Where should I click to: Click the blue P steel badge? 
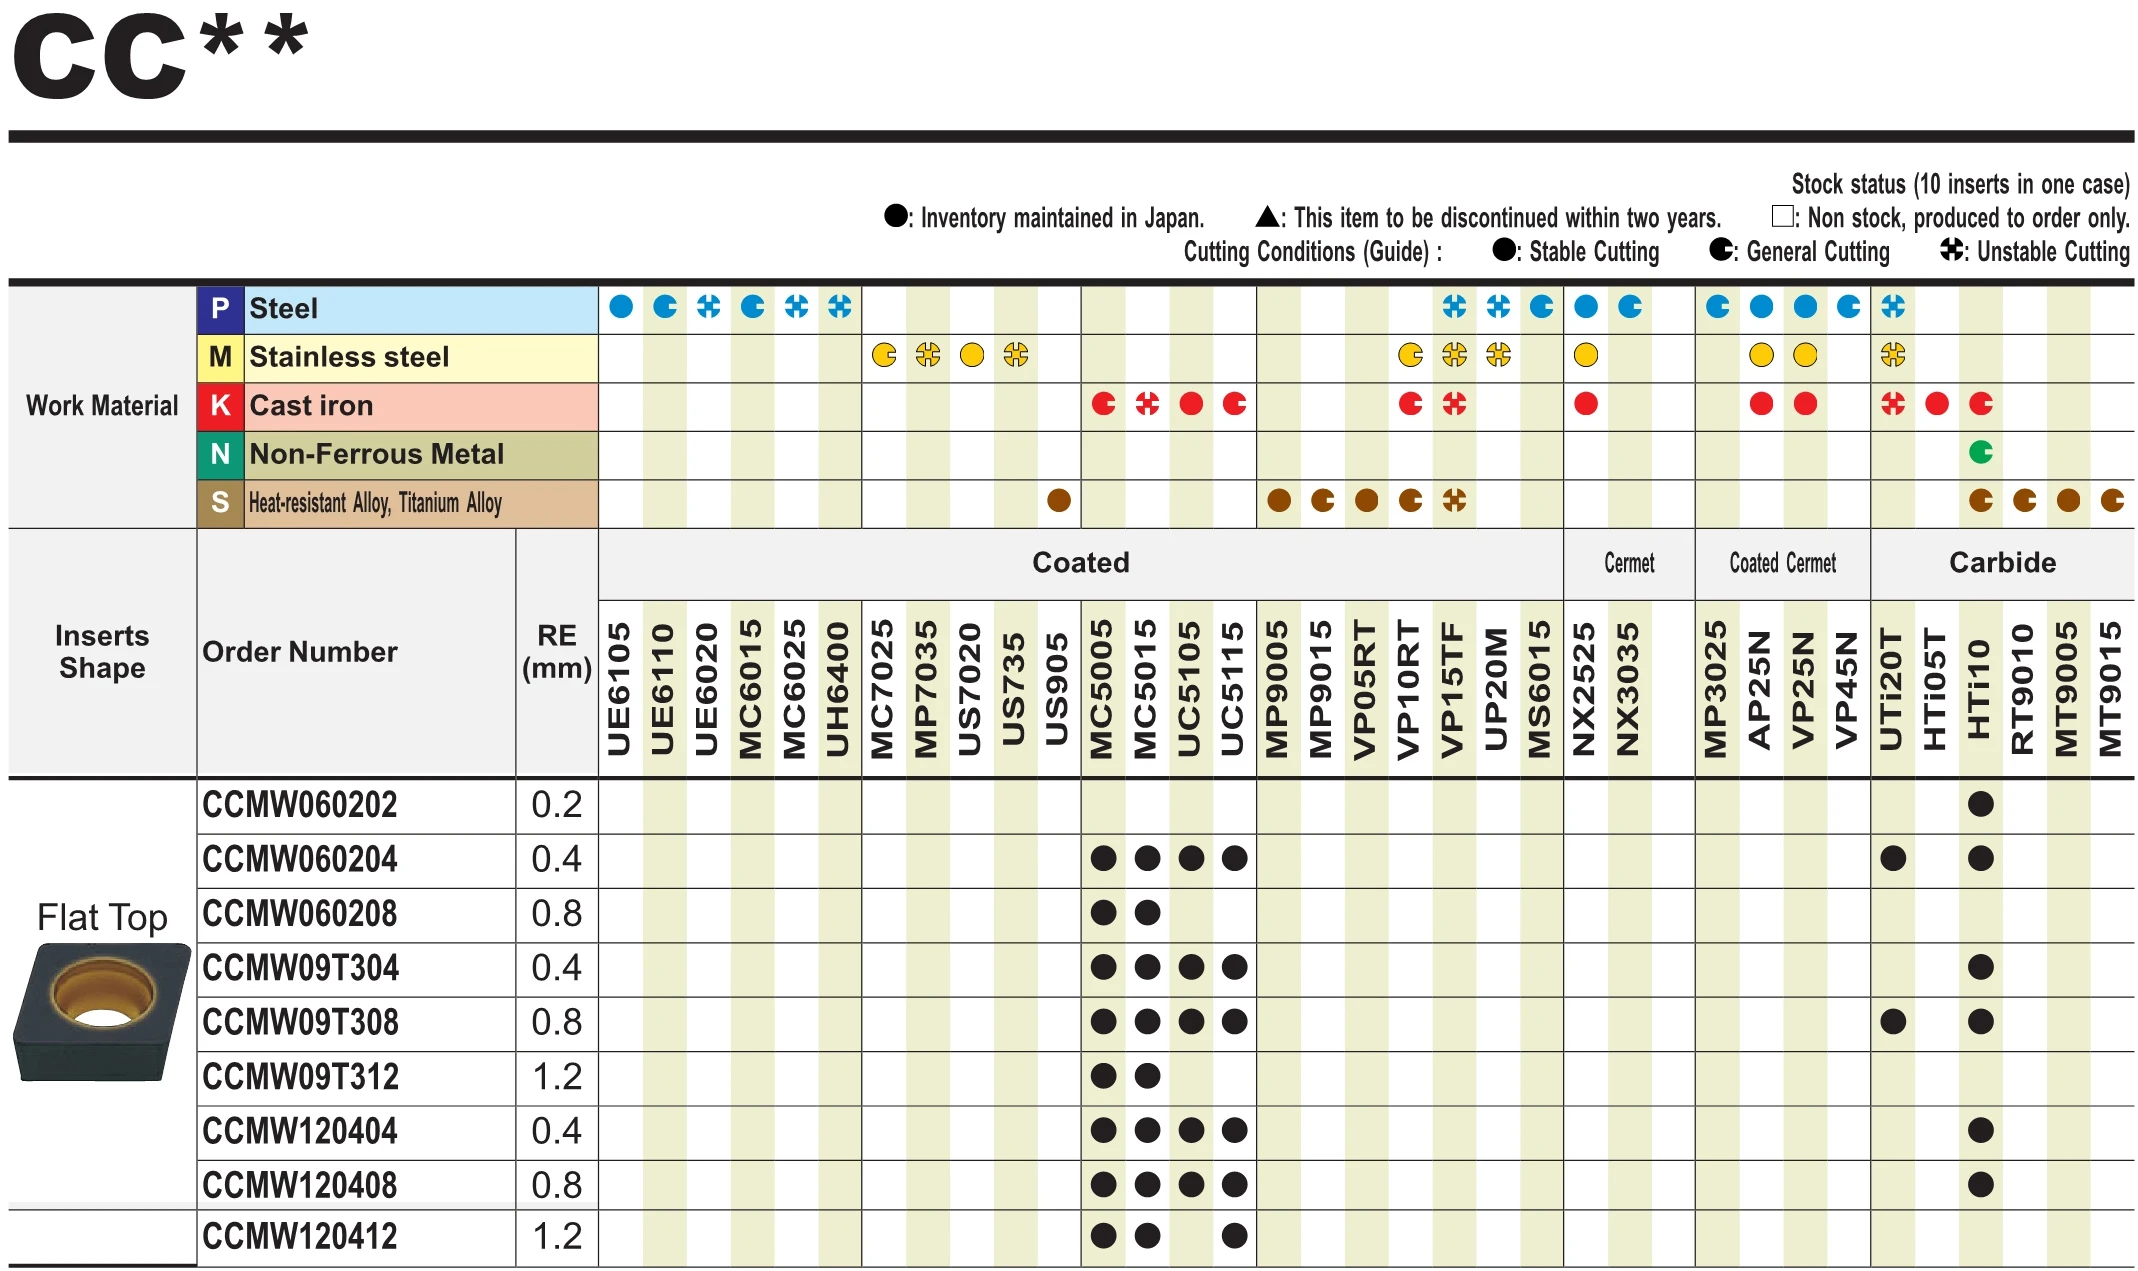point(220,308)
